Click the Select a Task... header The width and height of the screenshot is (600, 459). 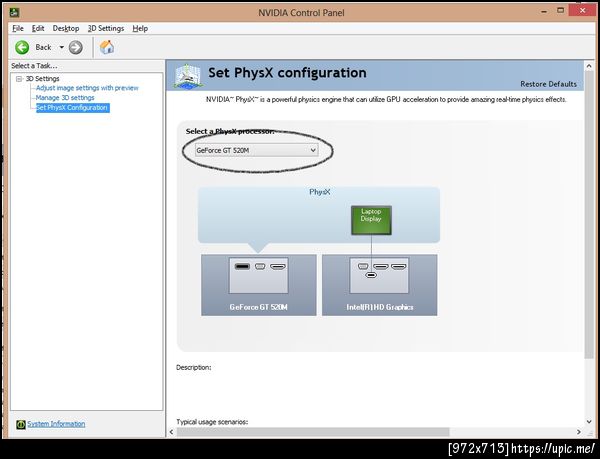[x=34, y=66]
